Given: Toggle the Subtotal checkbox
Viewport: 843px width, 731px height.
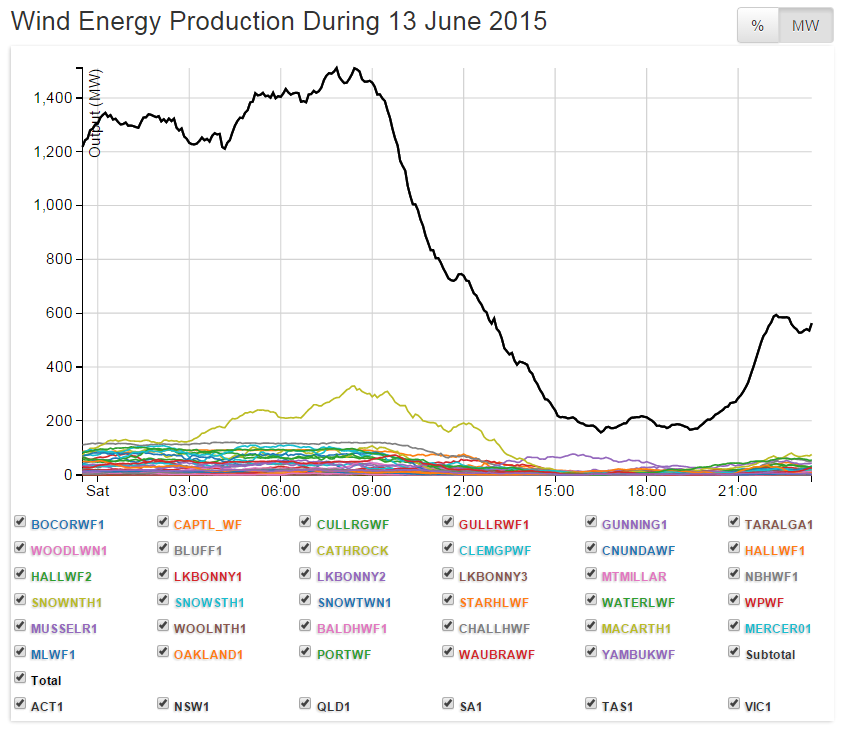Looking at the screenshot, I should [x=734, y=653].
